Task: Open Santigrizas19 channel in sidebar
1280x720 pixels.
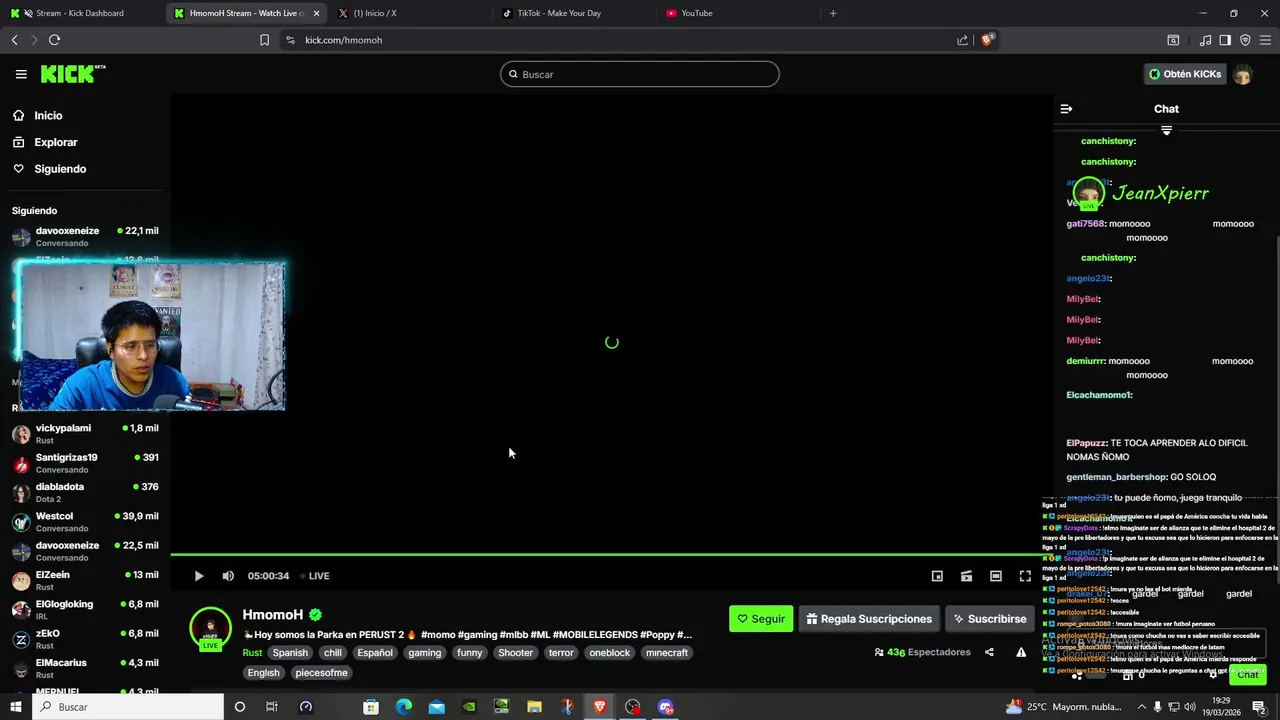Action: [x=85, y=463]
